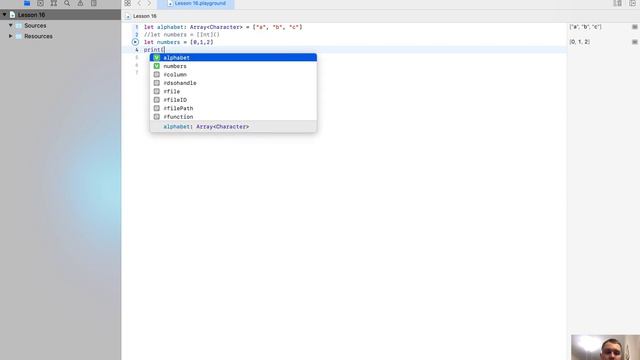Screen dimensions: 640x360
Task: Quick Look the ["a", "b", "c"] result
Action: click(635, 27)
